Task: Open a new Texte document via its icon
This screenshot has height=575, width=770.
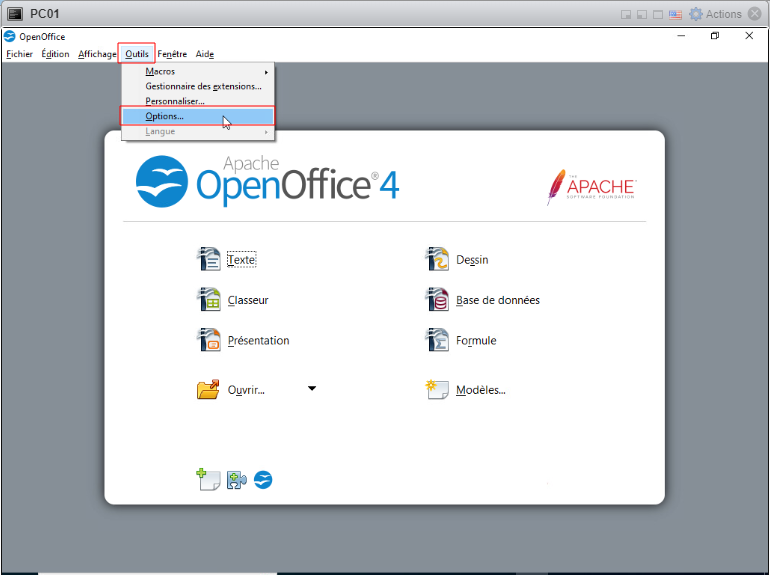Action: tap(208, 259)
